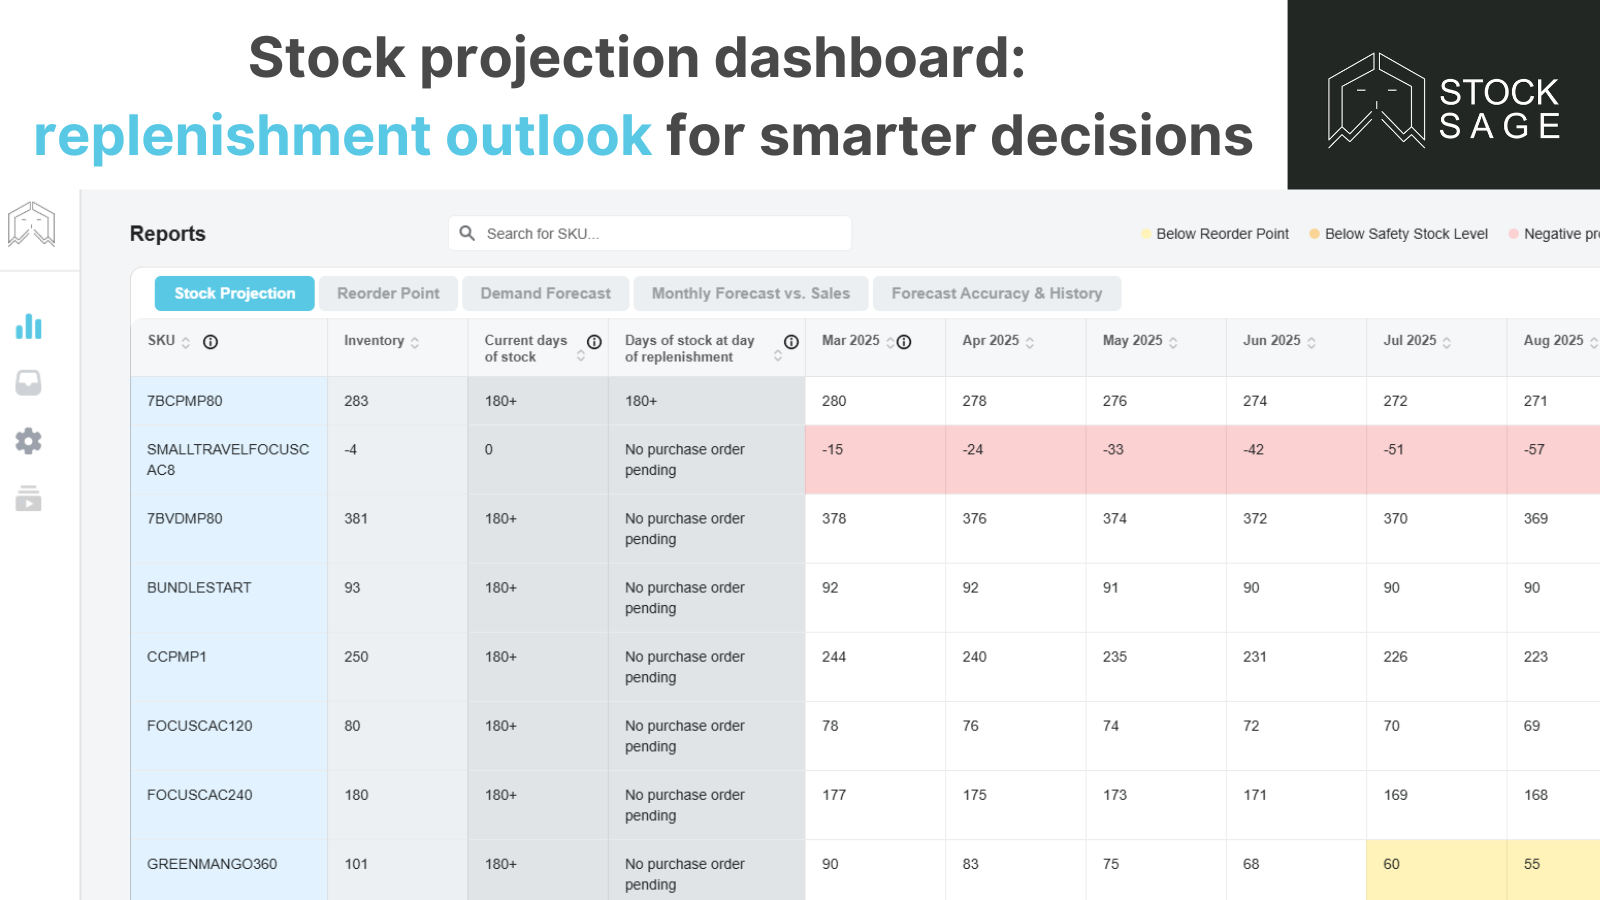Click the Search for SKU input field
The height and width of the screenshot is (900, 1600).
(660, 233)
